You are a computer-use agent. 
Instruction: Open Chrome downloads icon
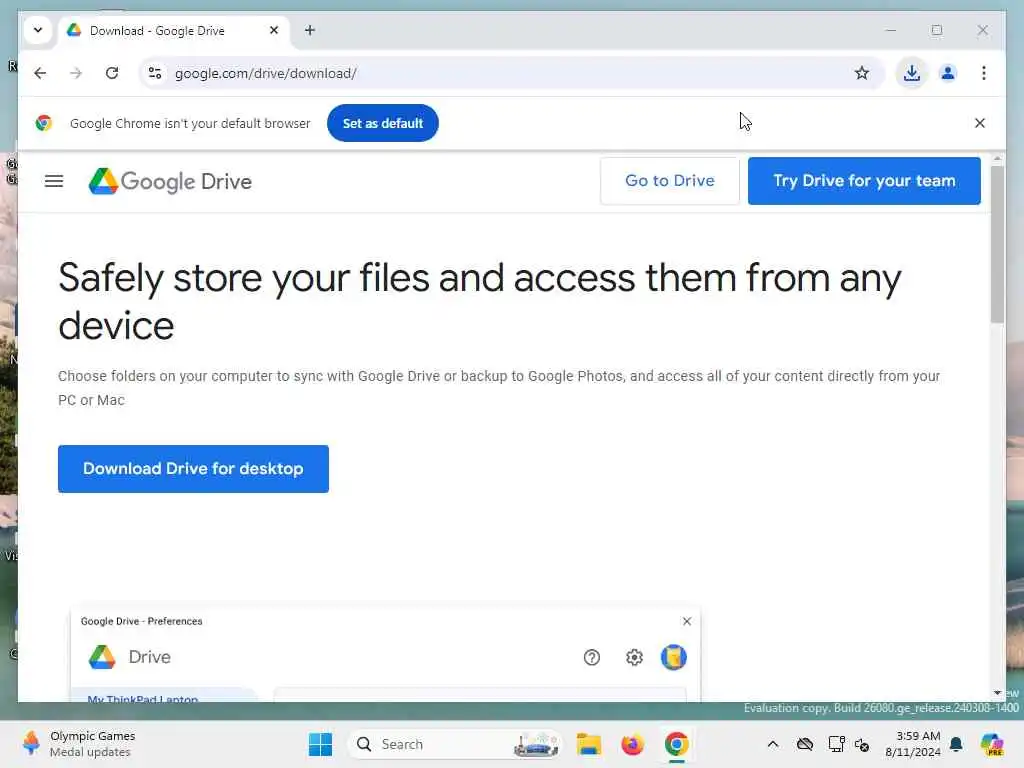pyautogui.click(x=912, y=73)
